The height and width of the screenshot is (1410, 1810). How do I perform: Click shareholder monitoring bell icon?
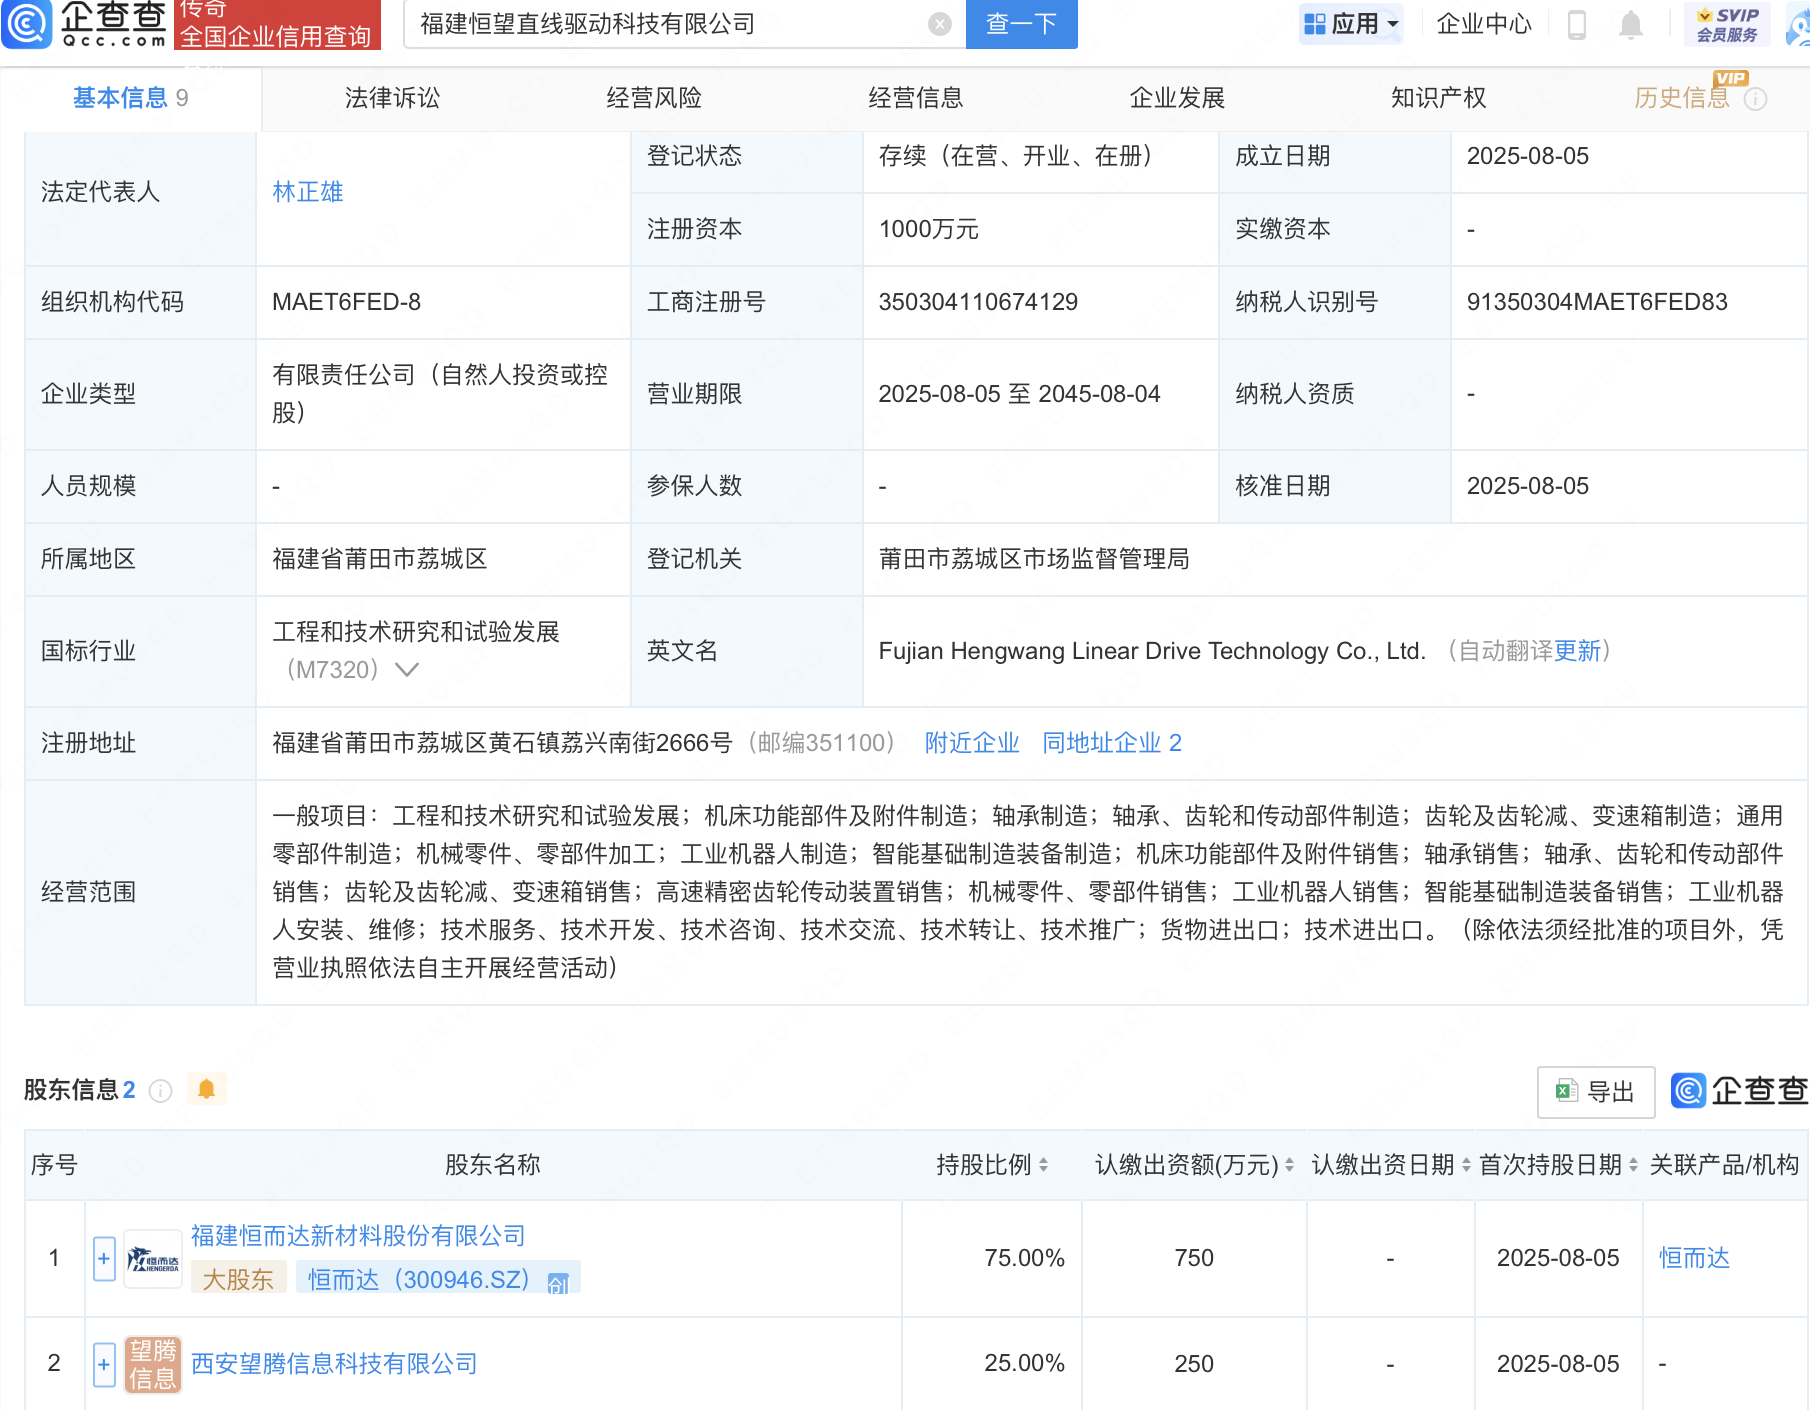(x=207, y=1088)
